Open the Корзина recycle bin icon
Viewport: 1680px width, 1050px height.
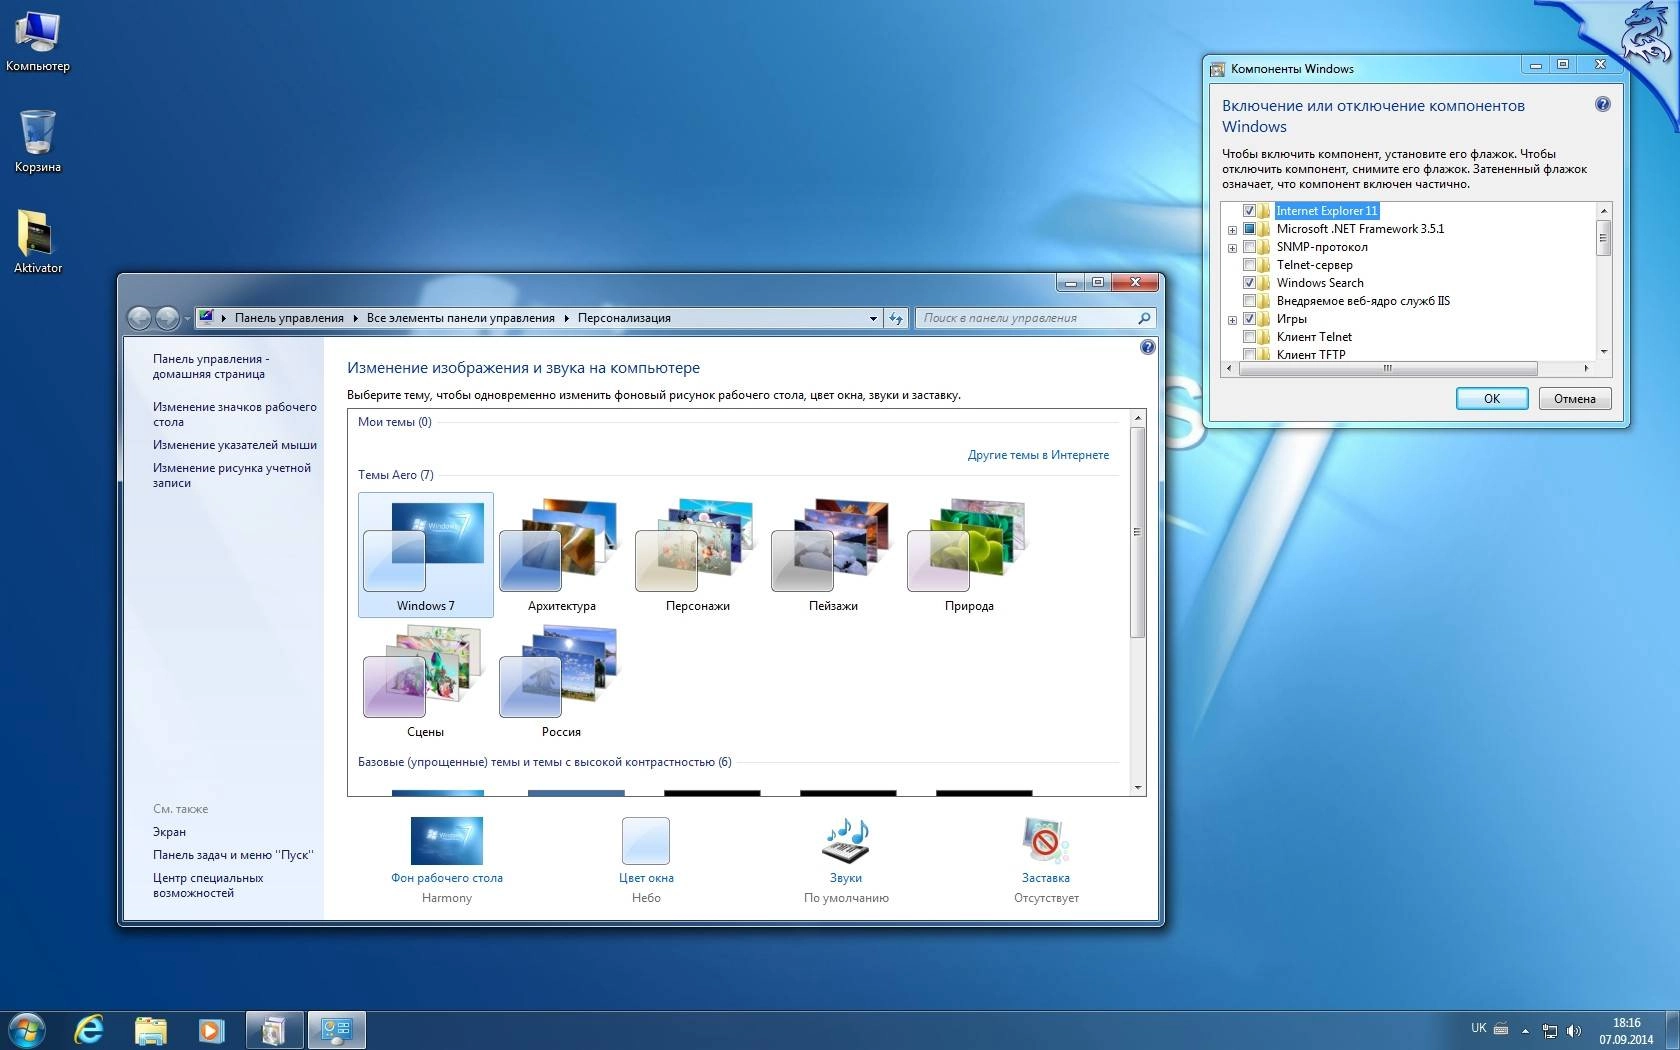[37, 141]
